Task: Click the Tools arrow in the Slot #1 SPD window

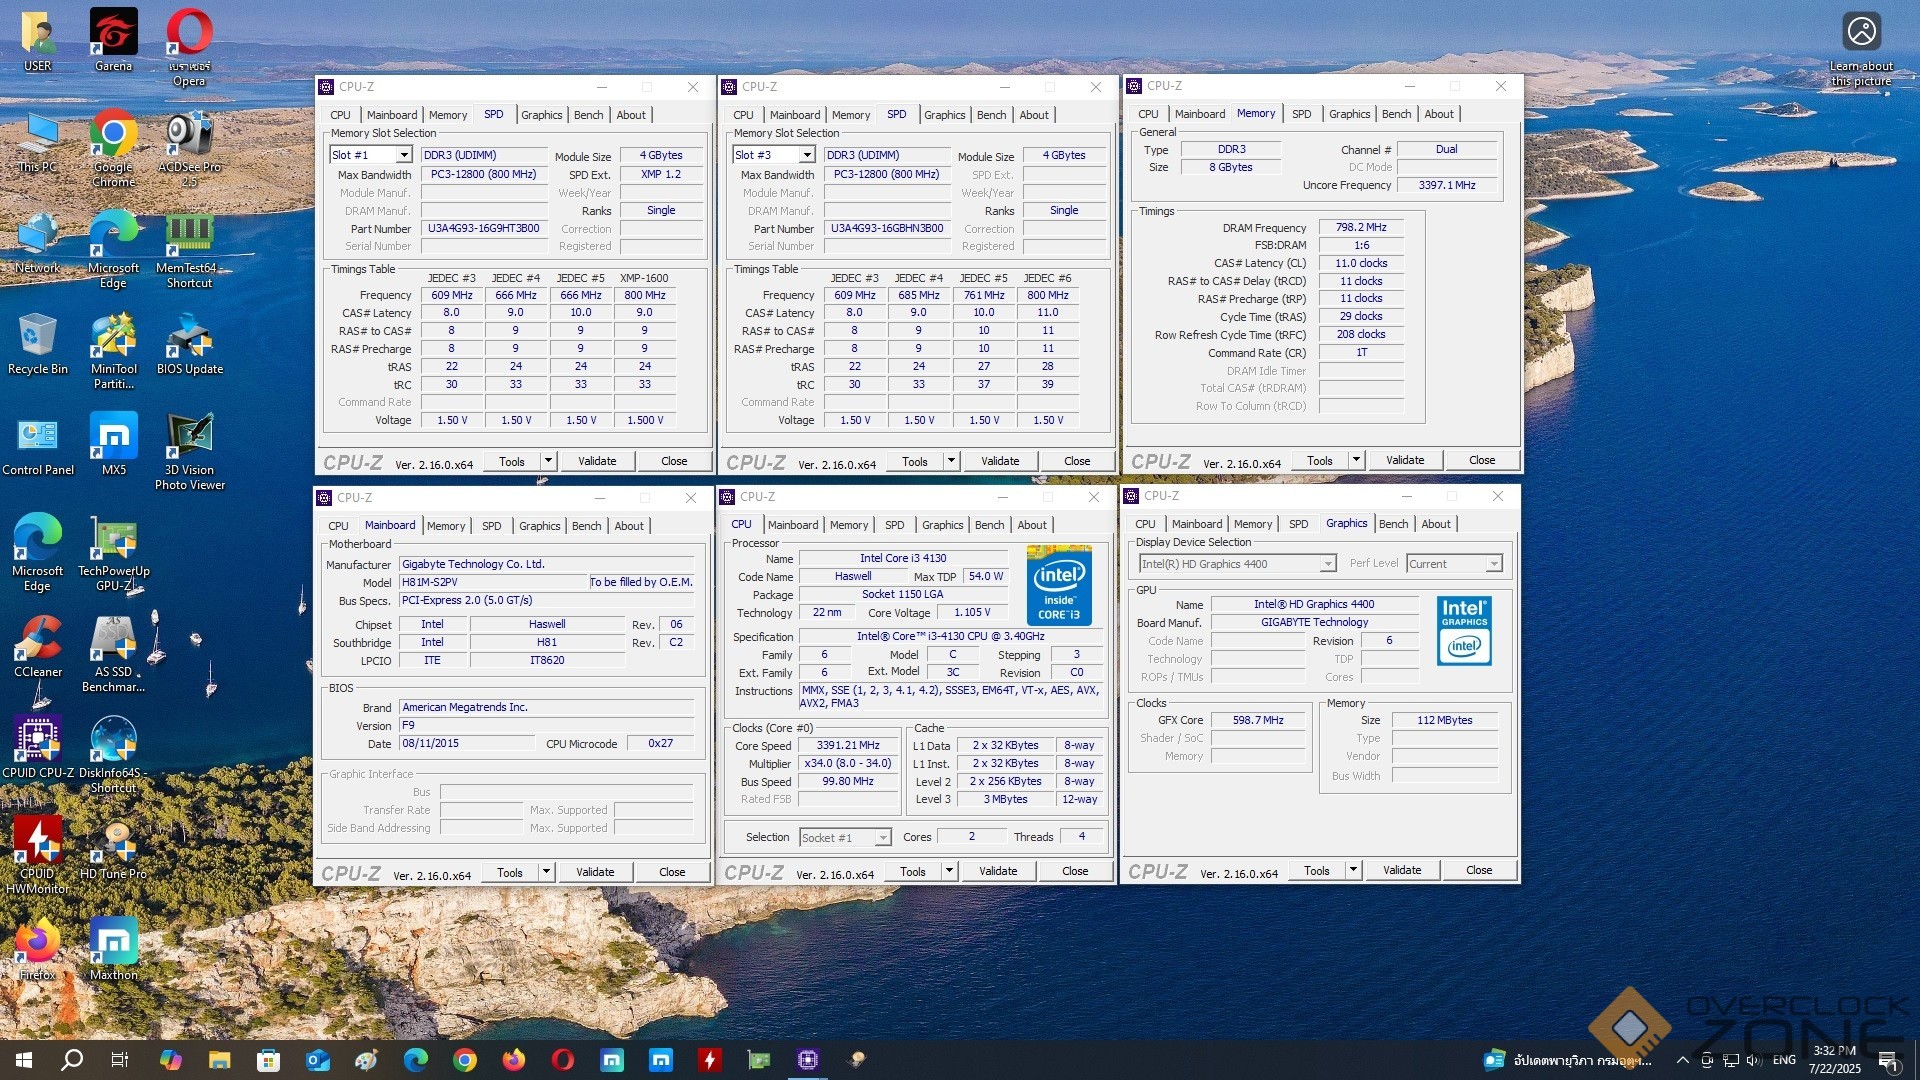Action: click(548, 461)
